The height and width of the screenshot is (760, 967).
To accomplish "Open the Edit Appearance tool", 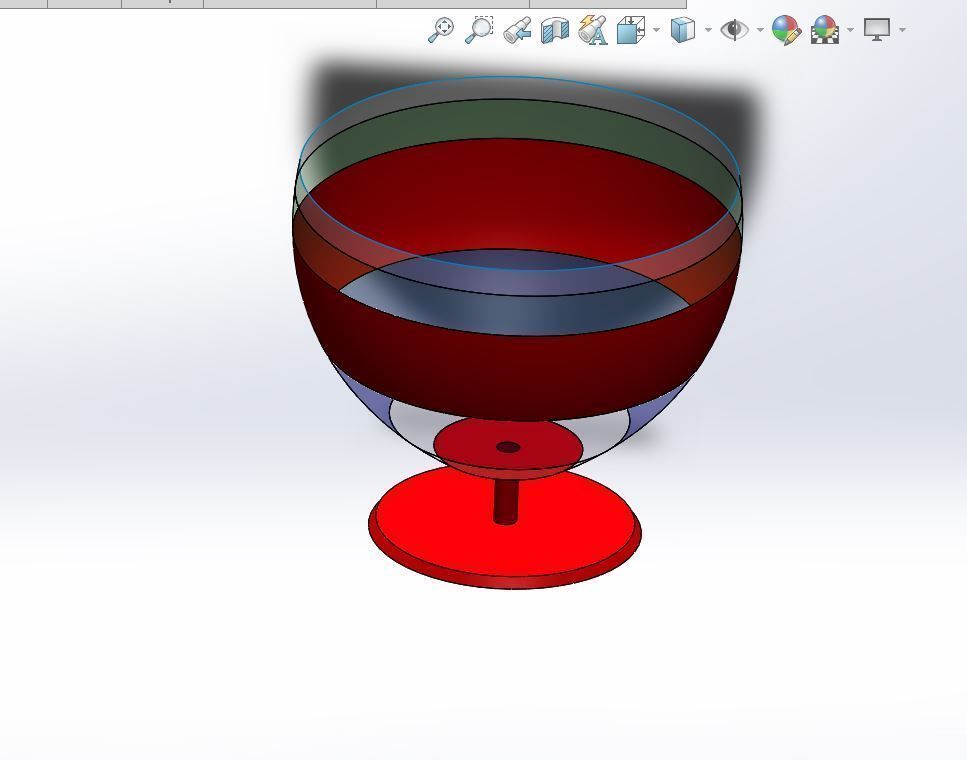I will [x=786, y=30].
